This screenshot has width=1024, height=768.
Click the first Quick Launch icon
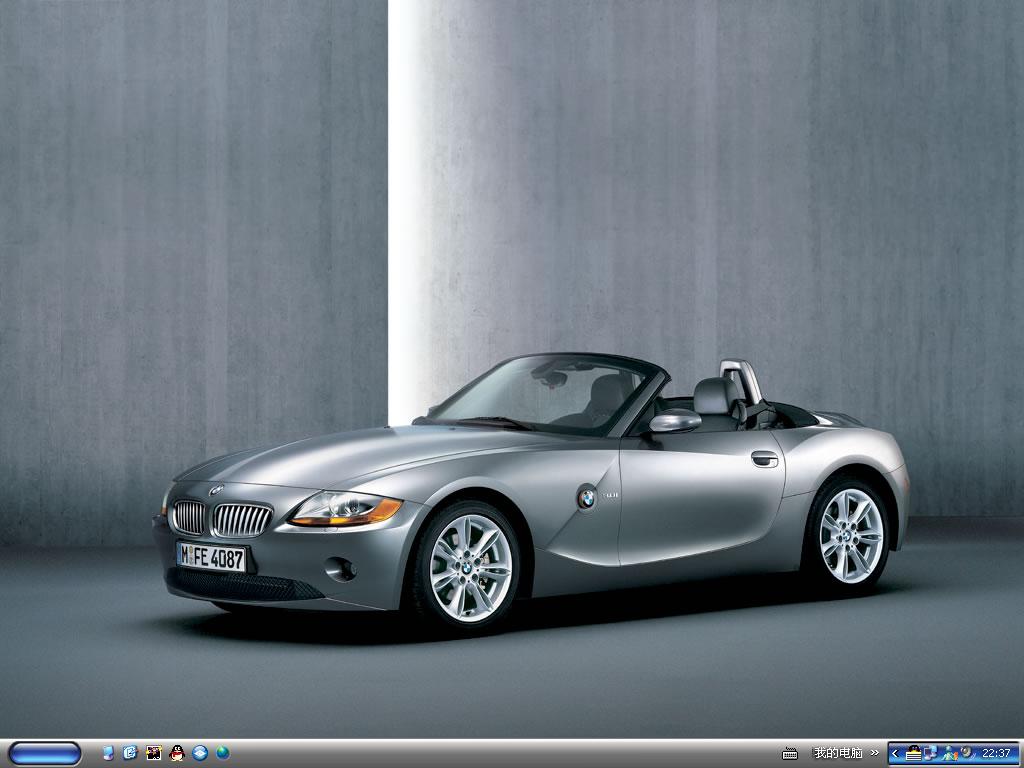click(108, 753)
